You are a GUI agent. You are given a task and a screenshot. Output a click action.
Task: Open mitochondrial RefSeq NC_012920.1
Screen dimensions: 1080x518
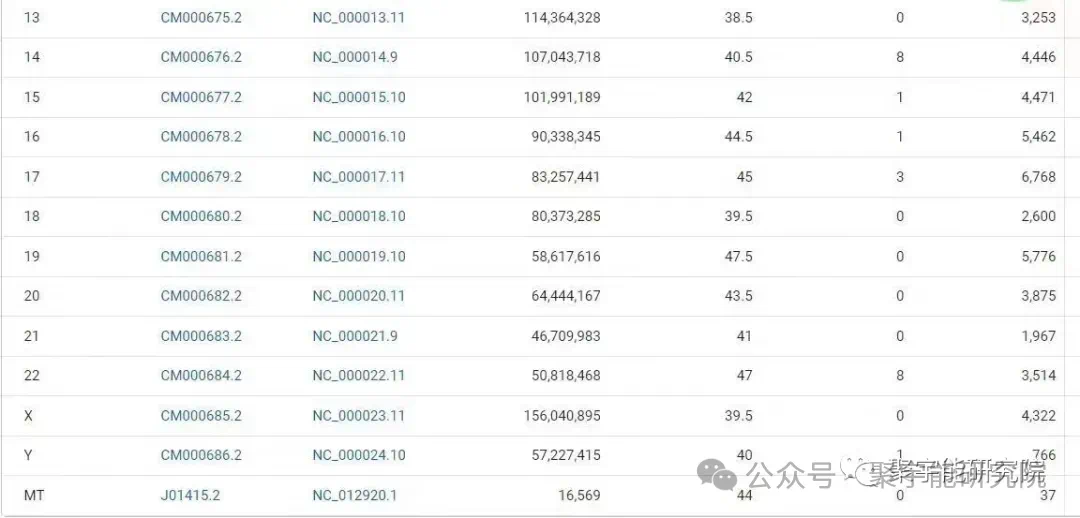coord(354,495)
